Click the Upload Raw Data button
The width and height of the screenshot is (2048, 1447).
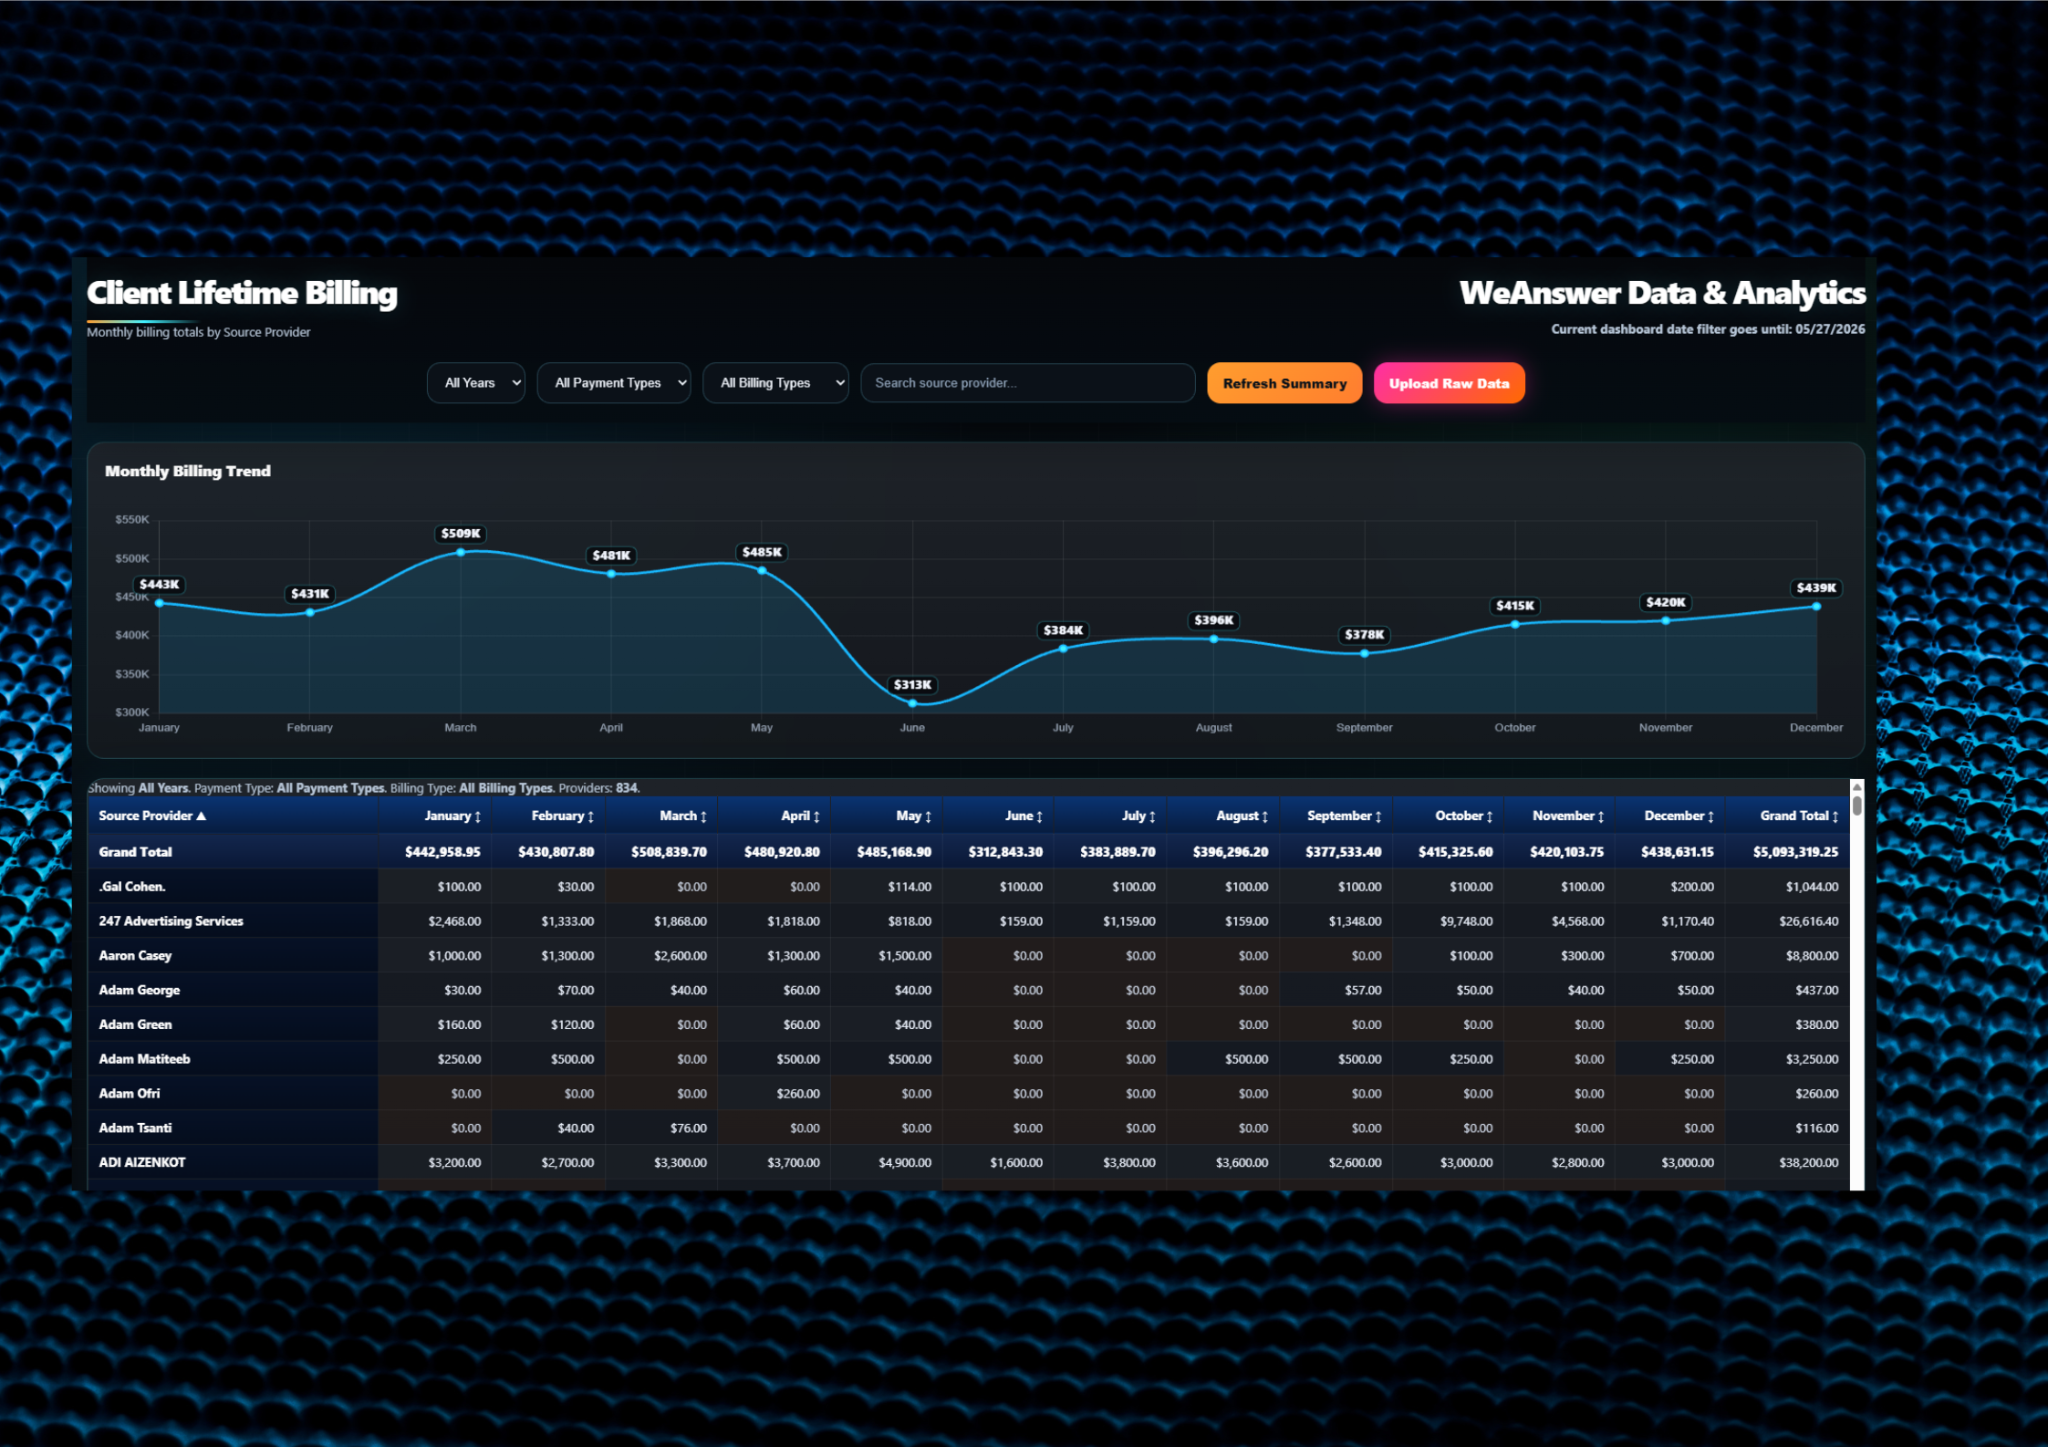tap(1449, 383)
